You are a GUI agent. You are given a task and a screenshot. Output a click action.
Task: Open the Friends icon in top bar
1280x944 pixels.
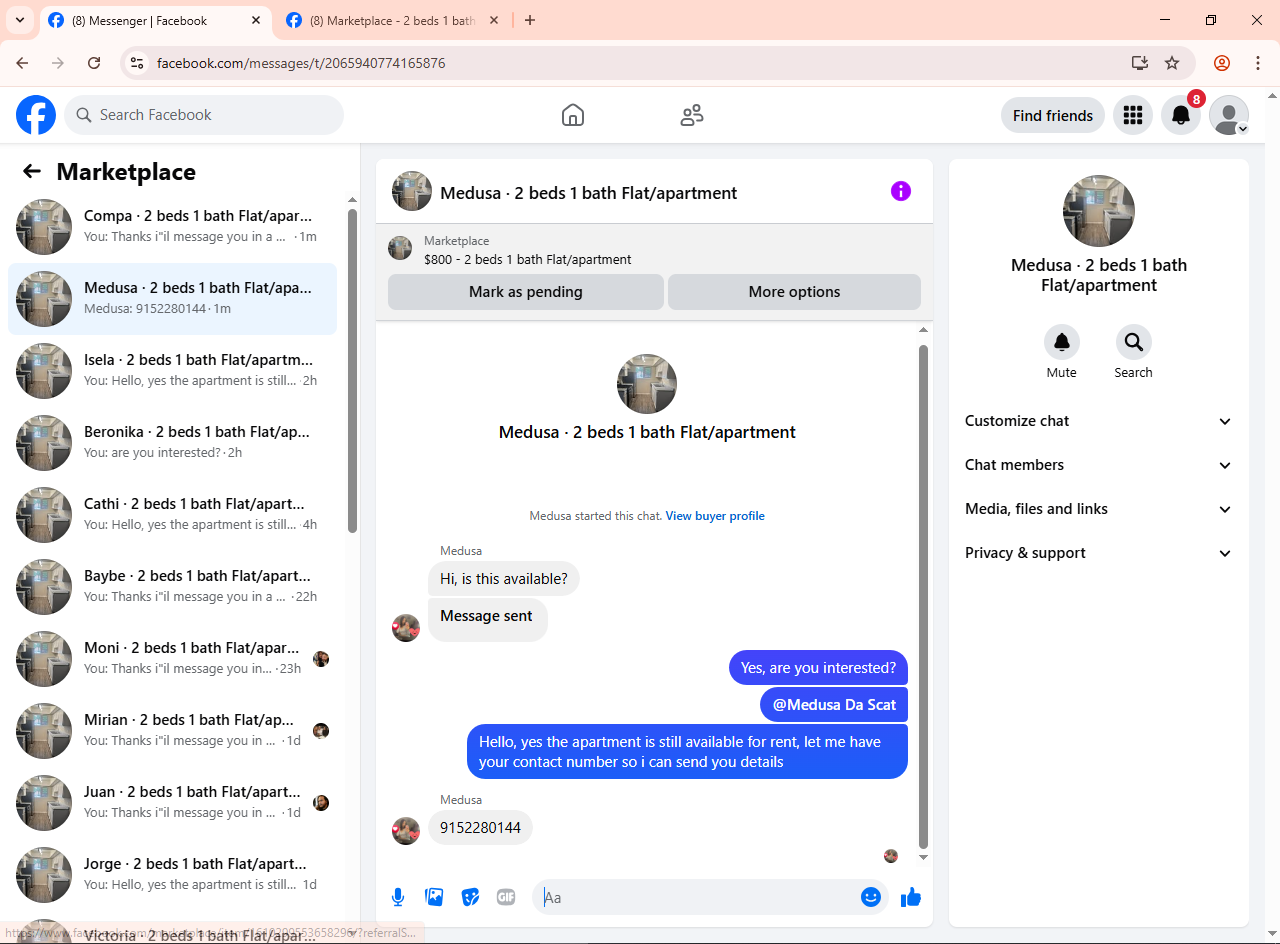point(692,115)
